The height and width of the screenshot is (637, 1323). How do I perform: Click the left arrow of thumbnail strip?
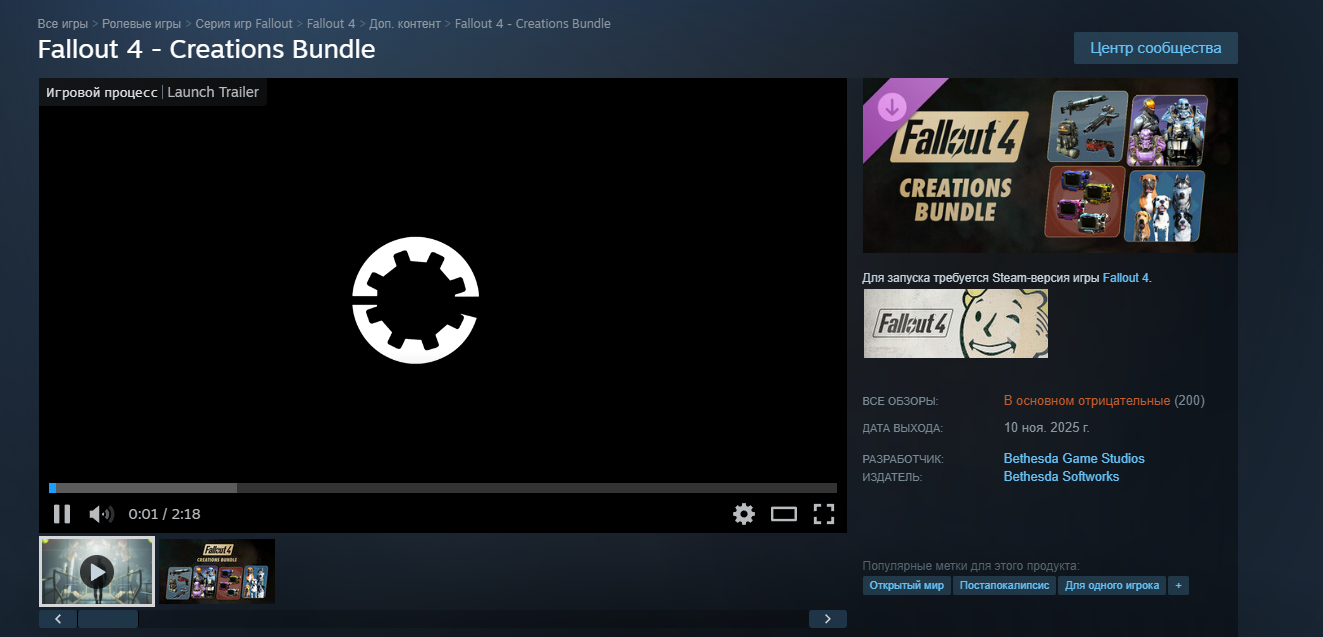click(x=58, y=619)
